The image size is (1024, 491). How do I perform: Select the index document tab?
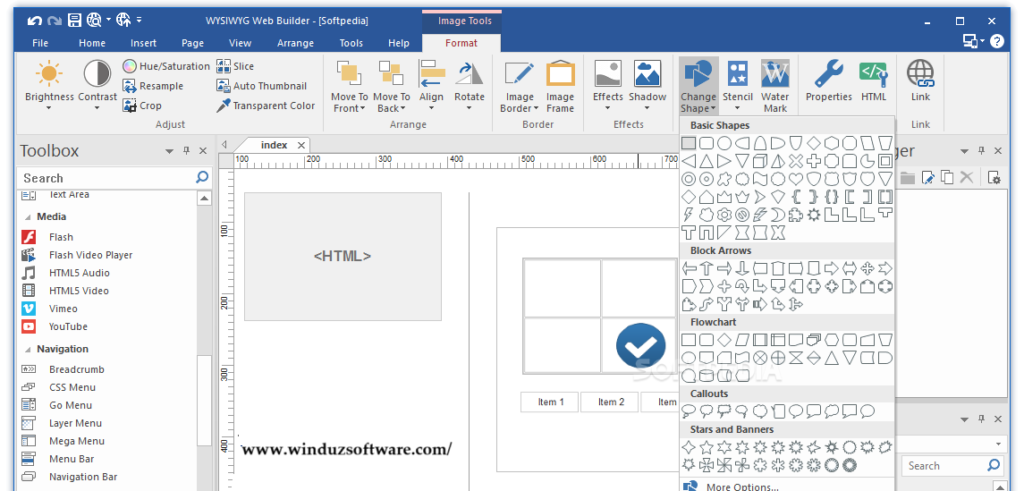(274, 145)
